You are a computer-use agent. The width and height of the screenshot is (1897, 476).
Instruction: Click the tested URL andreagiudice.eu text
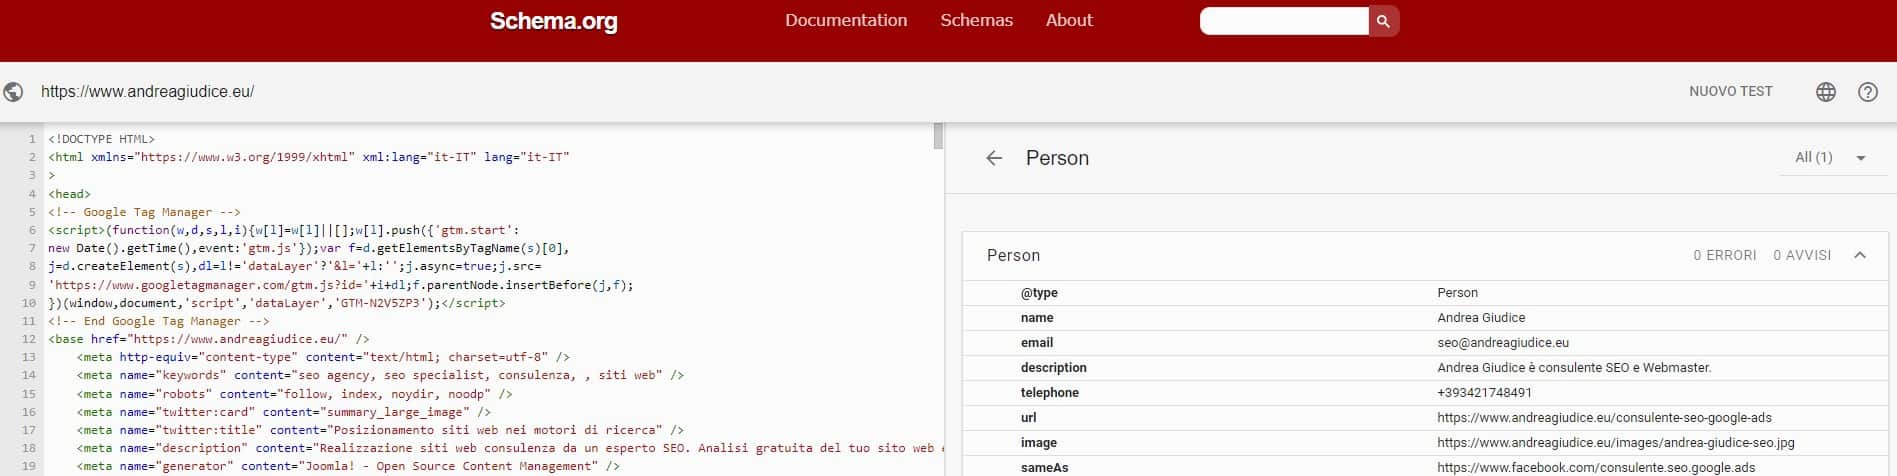pyautogui.click(x=148, y=92)
